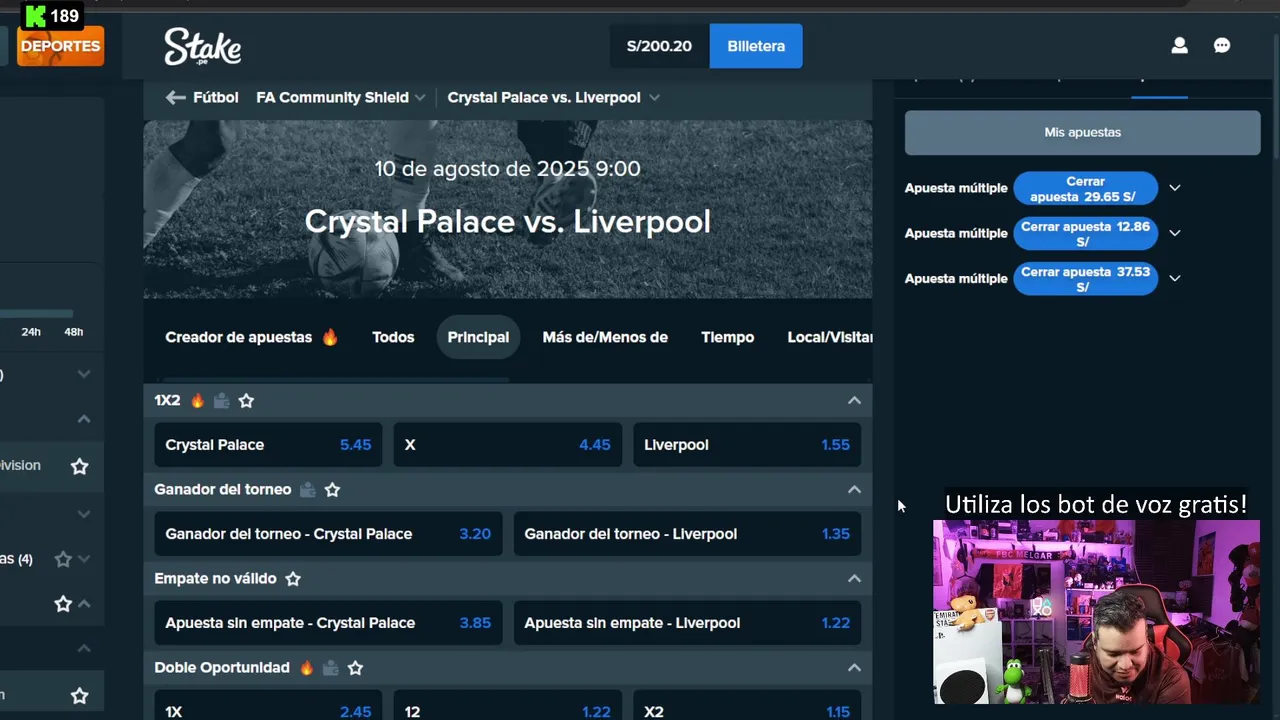Click the Mis apuestas button
Viewport: 1280px width, 720px height.
(x=1082, y=132)
